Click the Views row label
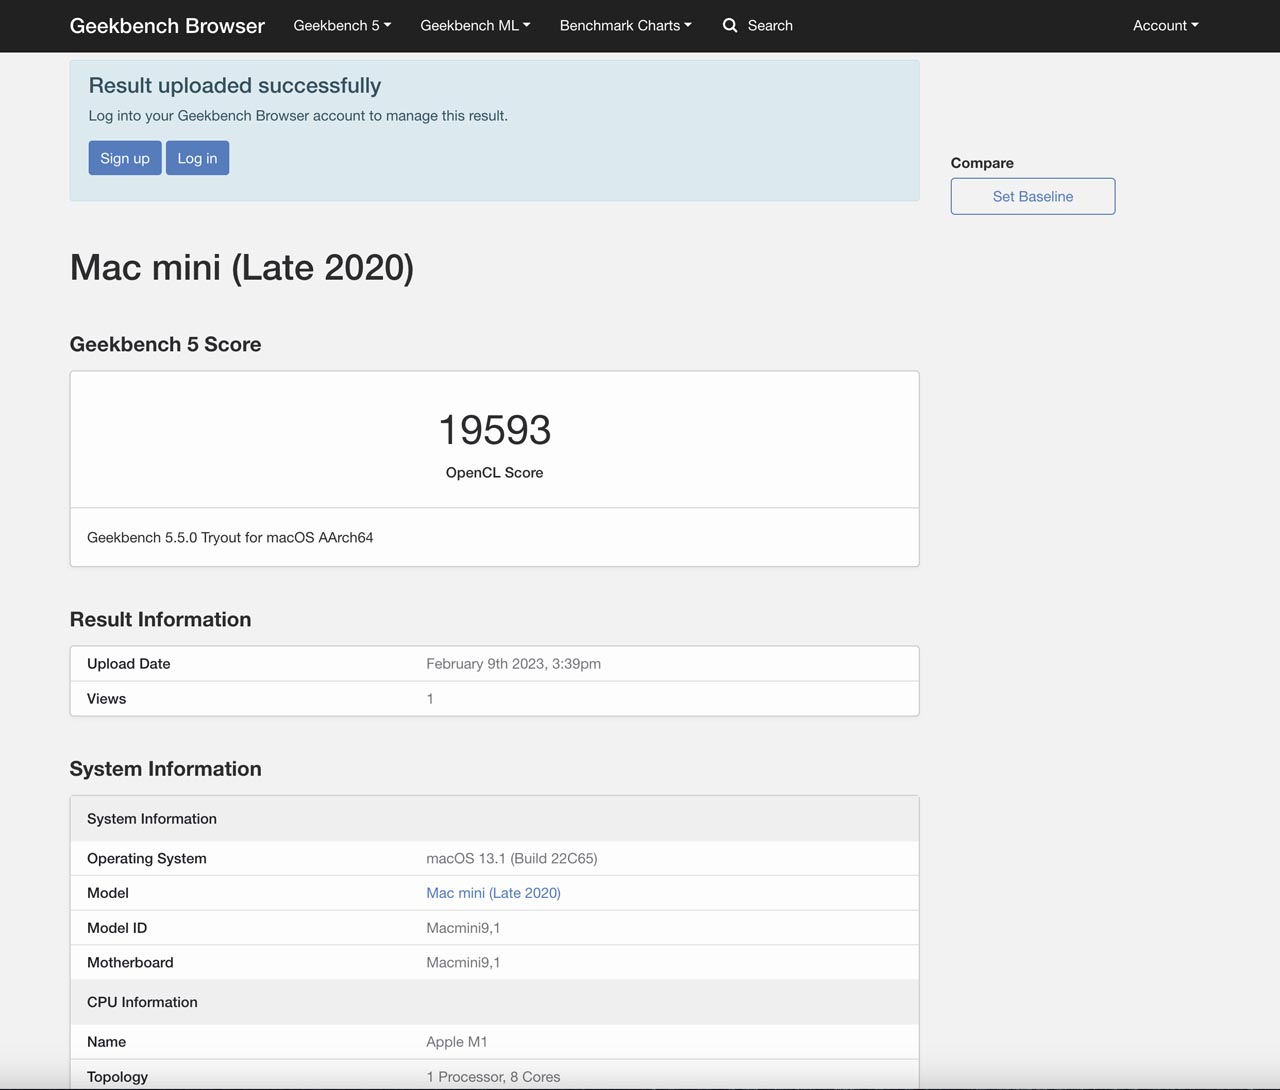Screen dimensions: 1280x1090 tap(106, 699)
